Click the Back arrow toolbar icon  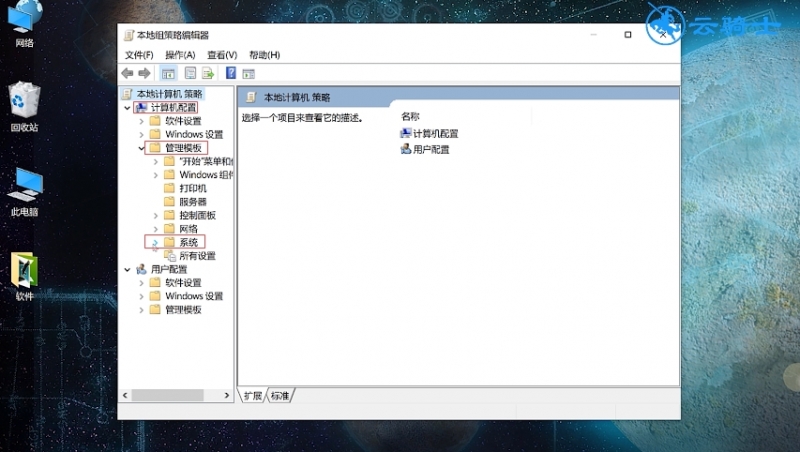128,73
